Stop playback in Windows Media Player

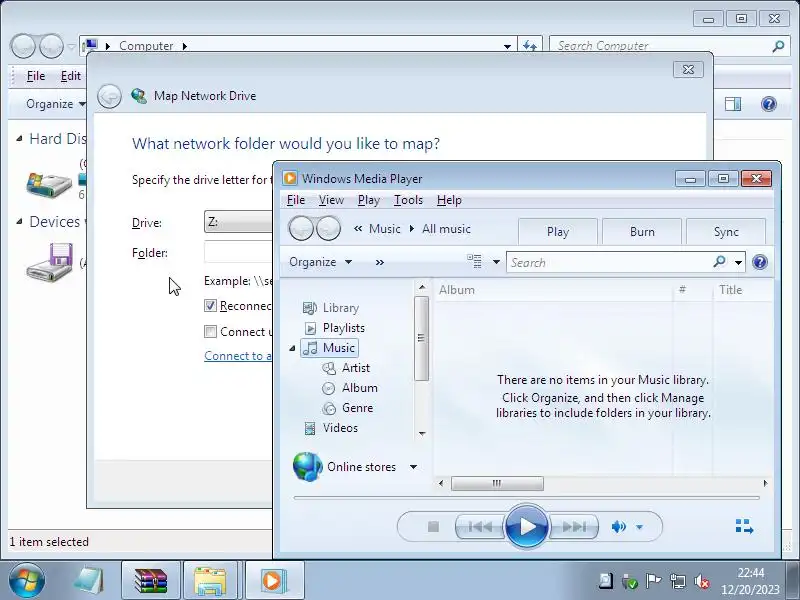433,527
